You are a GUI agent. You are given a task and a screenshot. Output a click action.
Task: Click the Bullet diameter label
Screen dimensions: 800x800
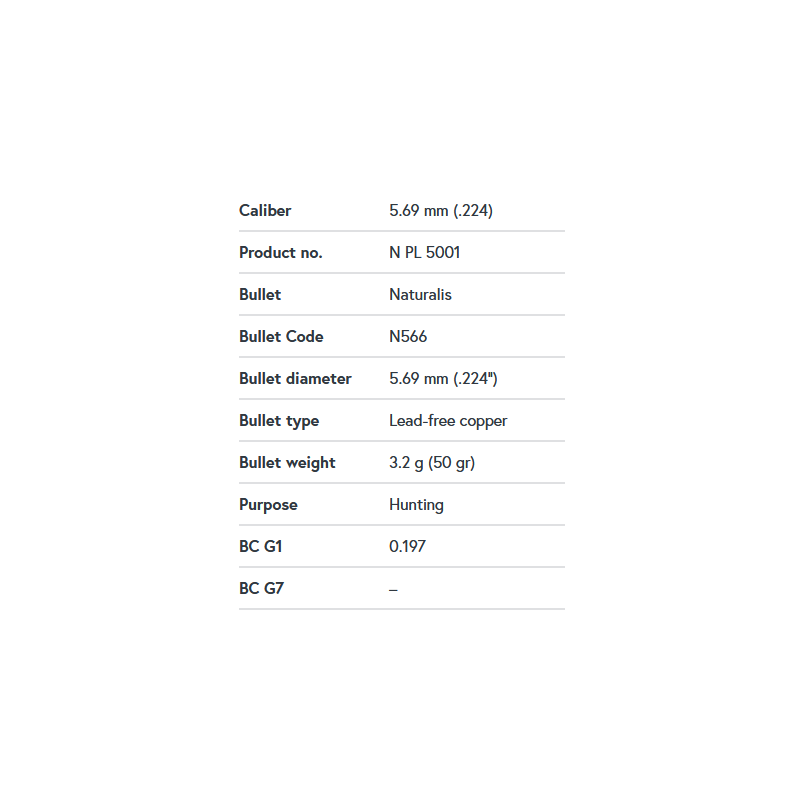[x=295, y=379]
